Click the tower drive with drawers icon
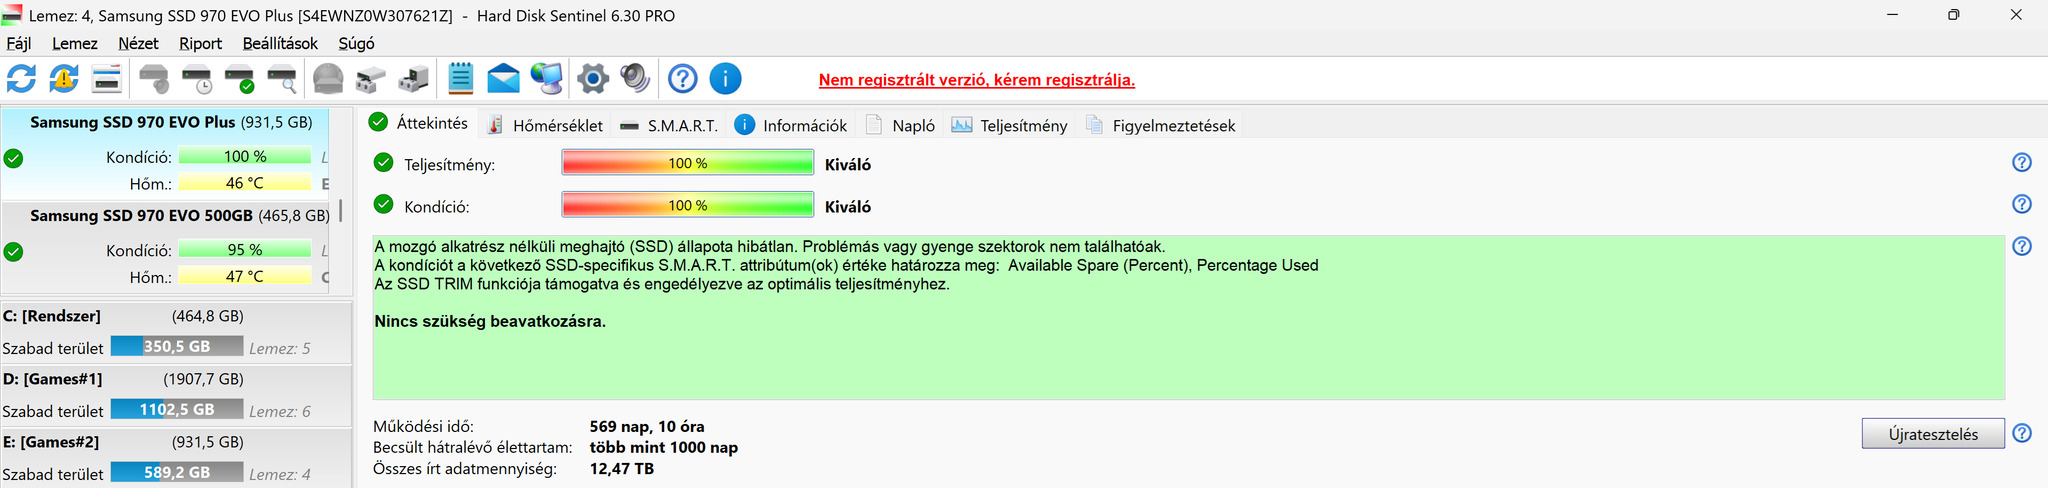Image resolution: width=2048 pixels, height=488 pixels. [x=414, y=78]
